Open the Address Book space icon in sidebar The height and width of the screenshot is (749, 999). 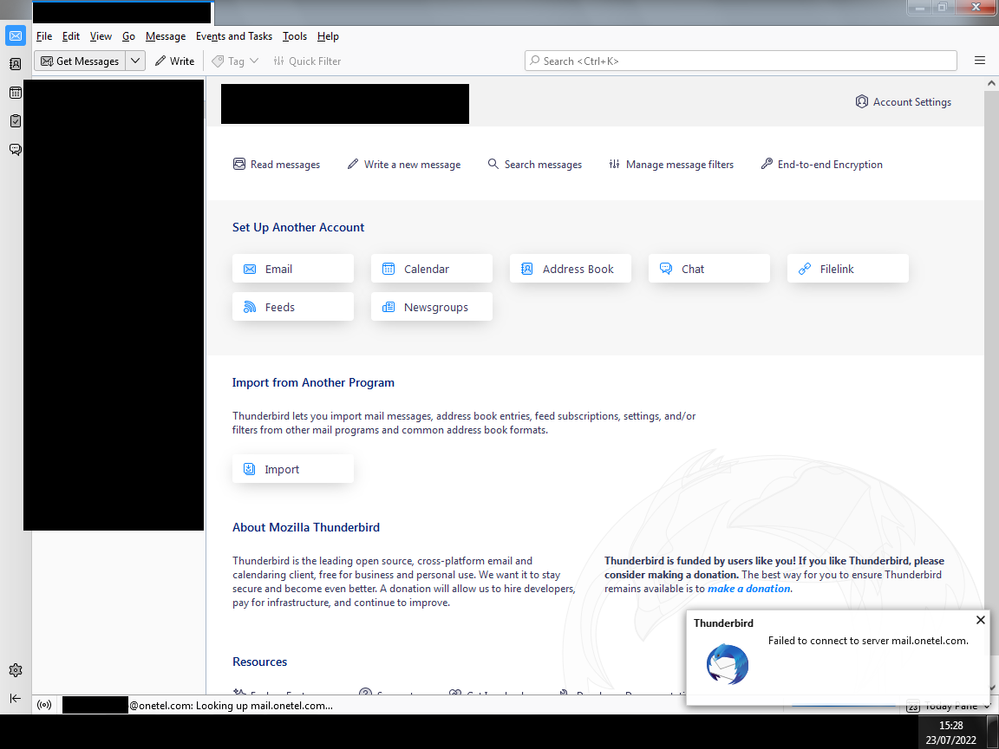pyautogui.click(x=15, y=64)
